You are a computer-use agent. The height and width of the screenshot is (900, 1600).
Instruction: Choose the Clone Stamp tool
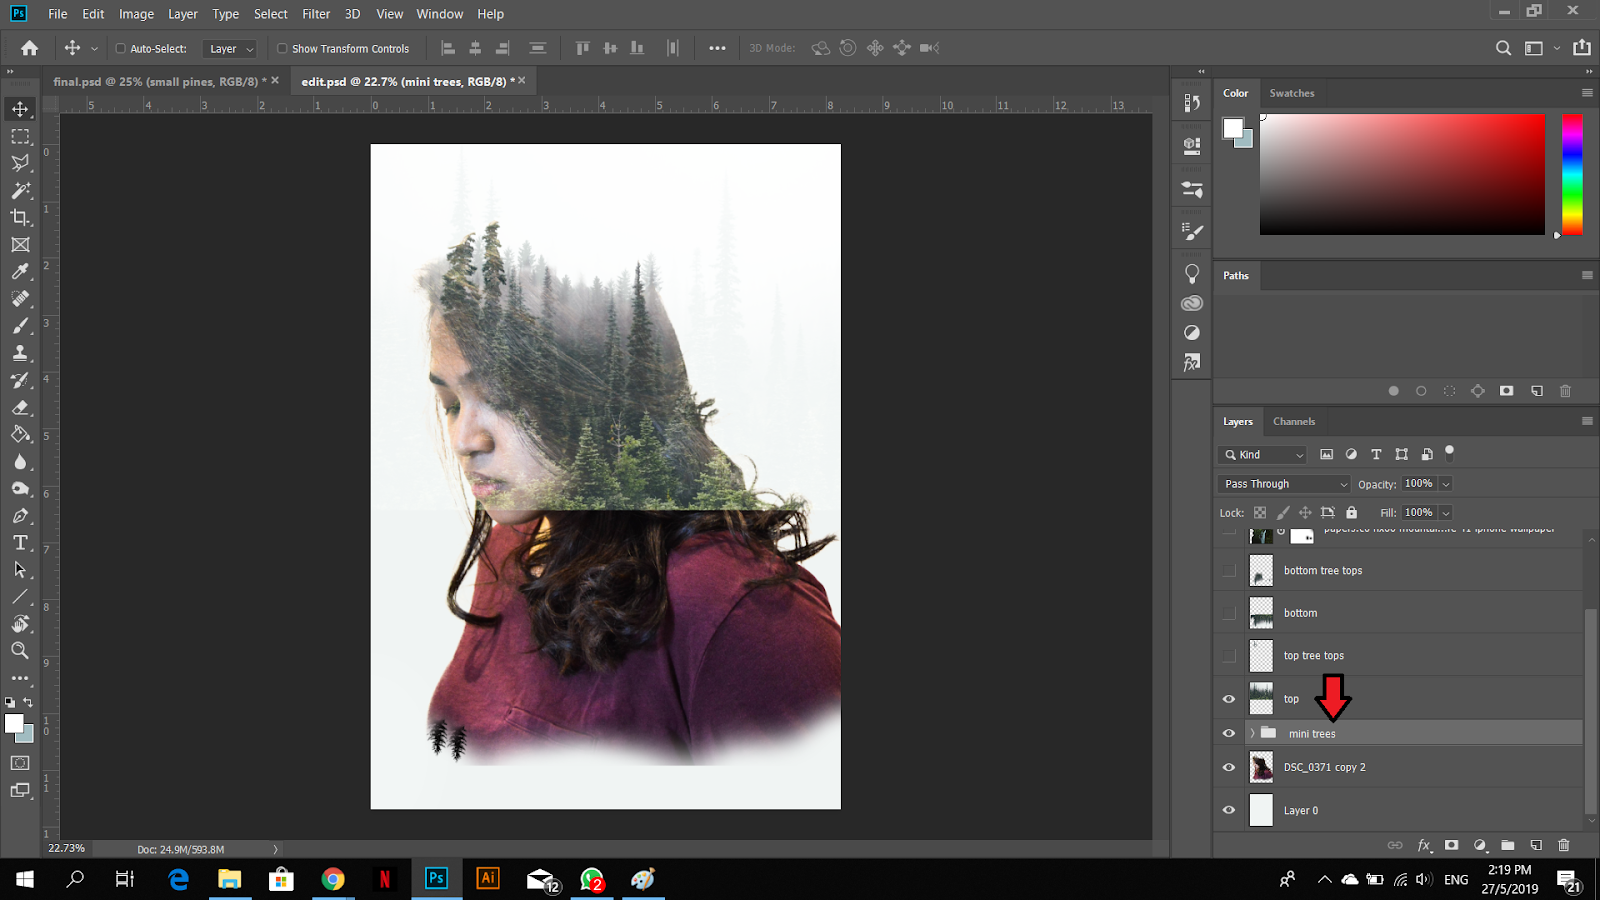point(20,353)
